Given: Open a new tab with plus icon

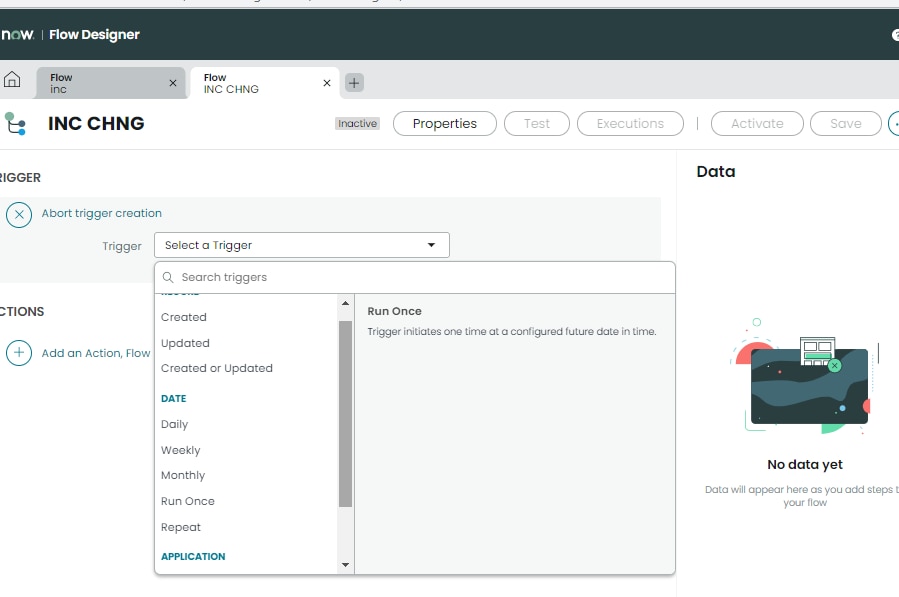Looking at the screenshot, I should (x=355, y=83).
